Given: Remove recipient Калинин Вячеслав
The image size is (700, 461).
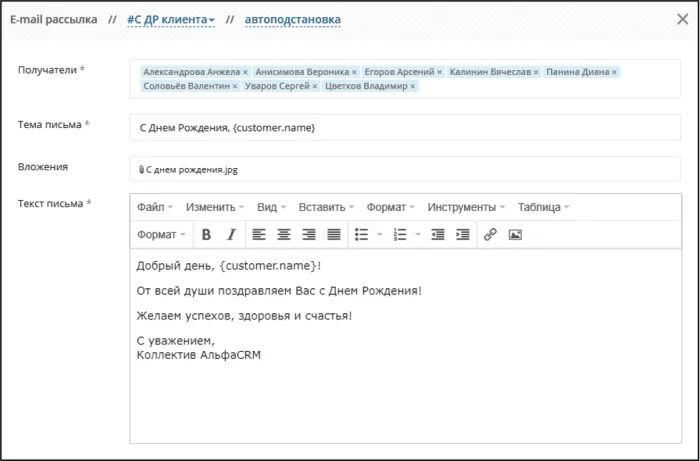Looking at the screenshot, I should pos(536,72).
